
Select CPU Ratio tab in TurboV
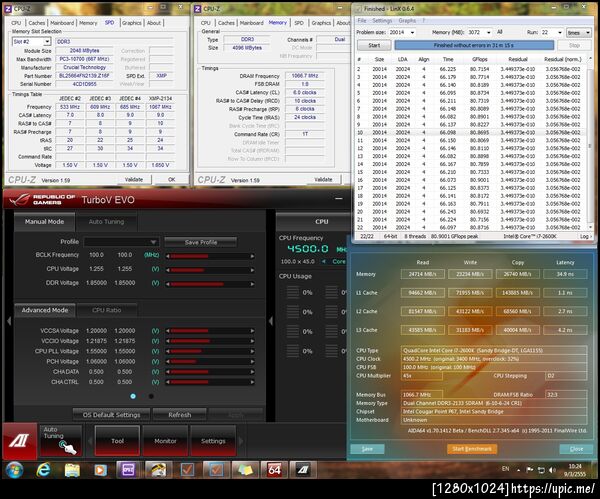[106, 310]
